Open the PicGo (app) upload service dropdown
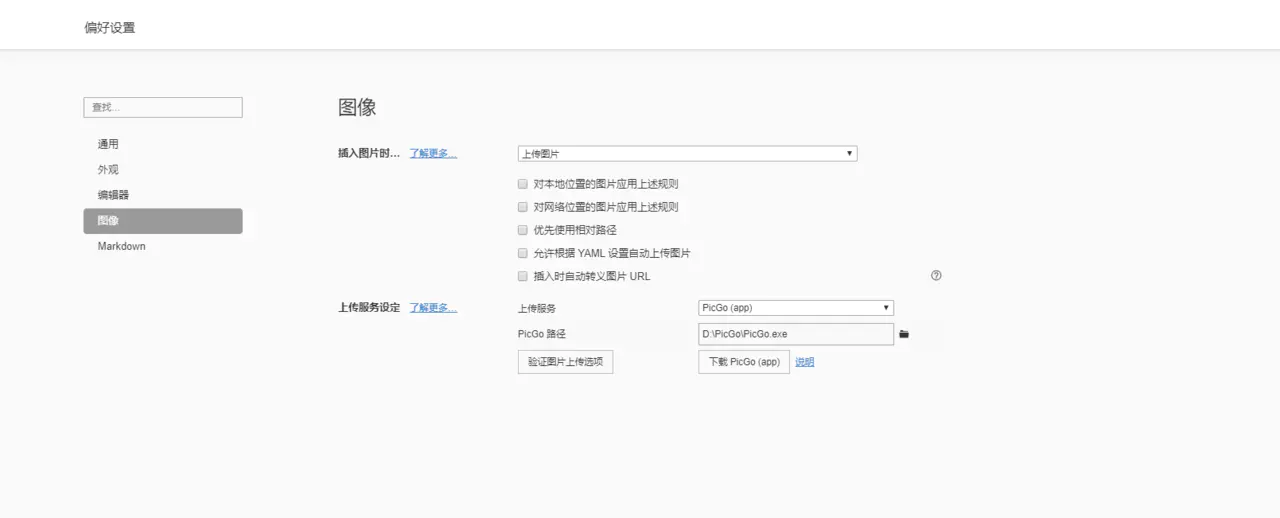 pyautogui.click(x=796, y=308)
